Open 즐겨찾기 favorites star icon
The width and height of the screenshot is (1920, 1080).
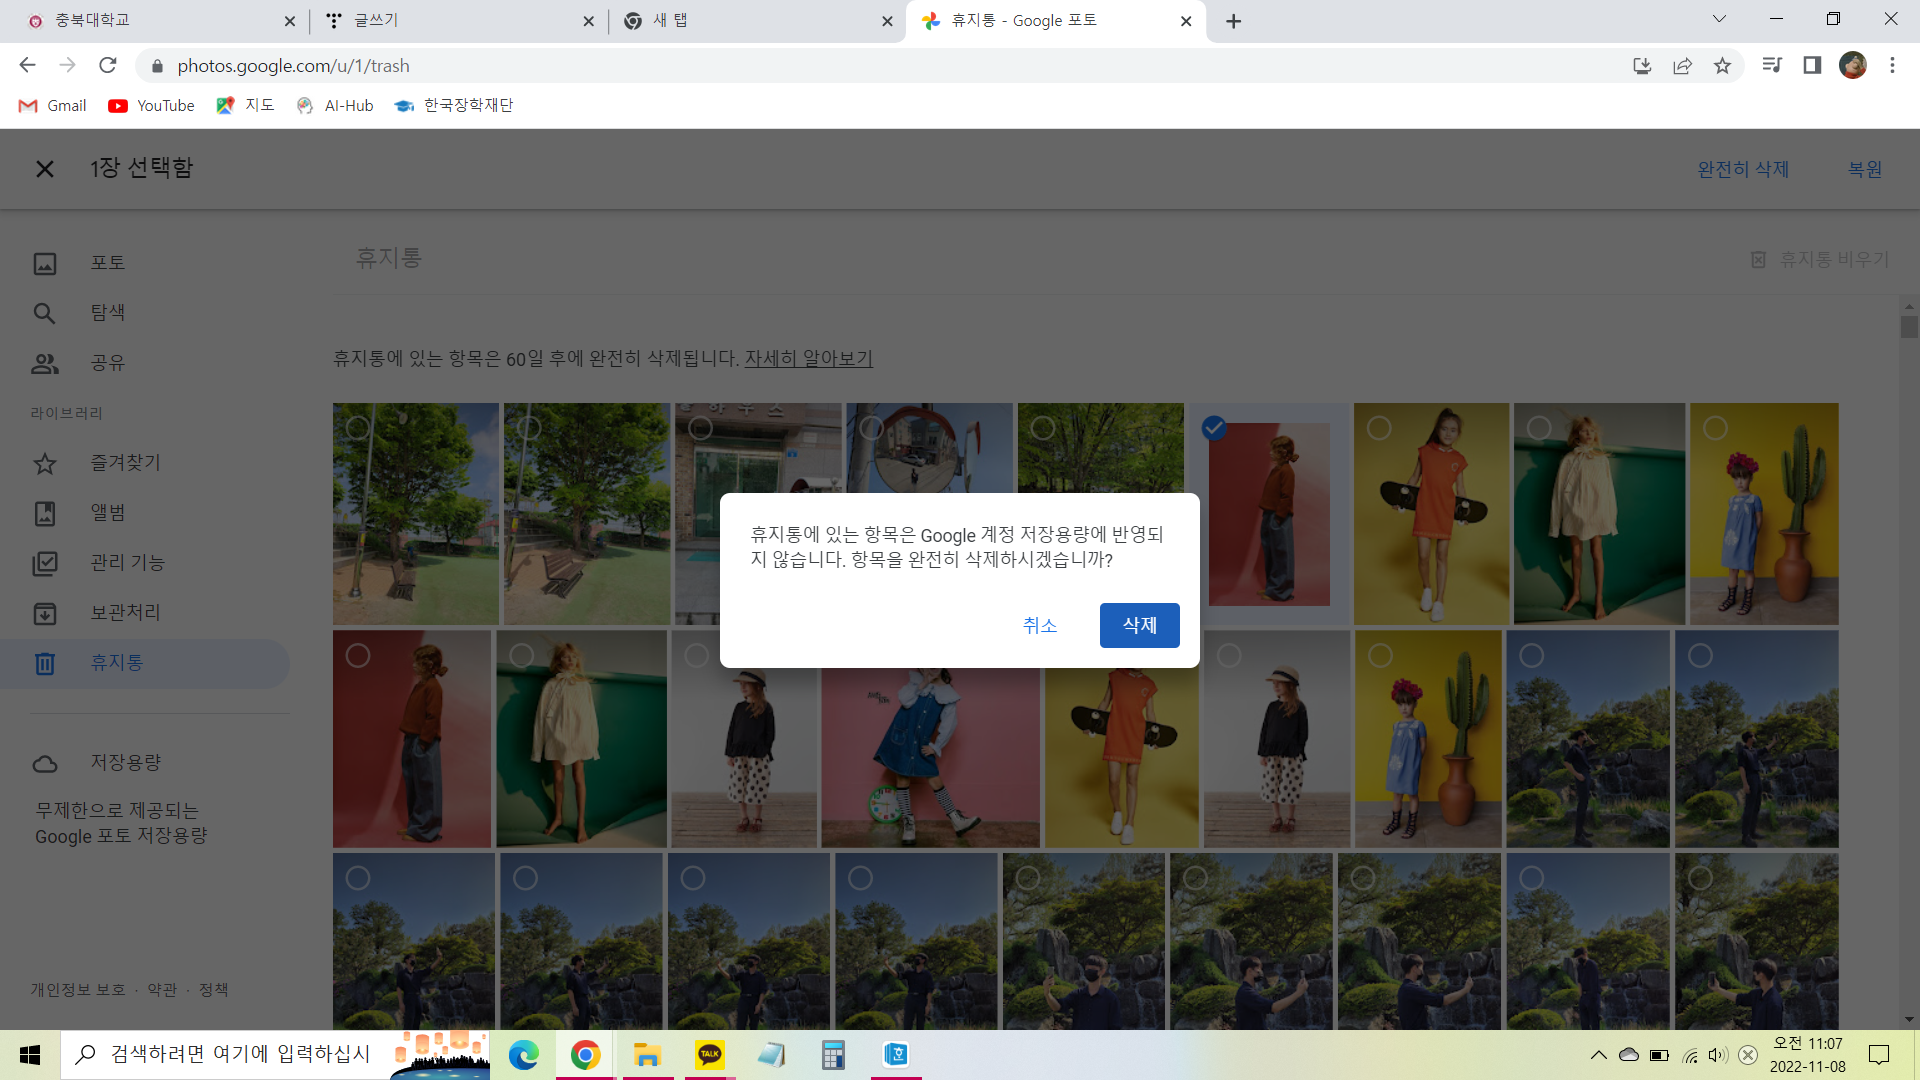(x=45, y=463)
